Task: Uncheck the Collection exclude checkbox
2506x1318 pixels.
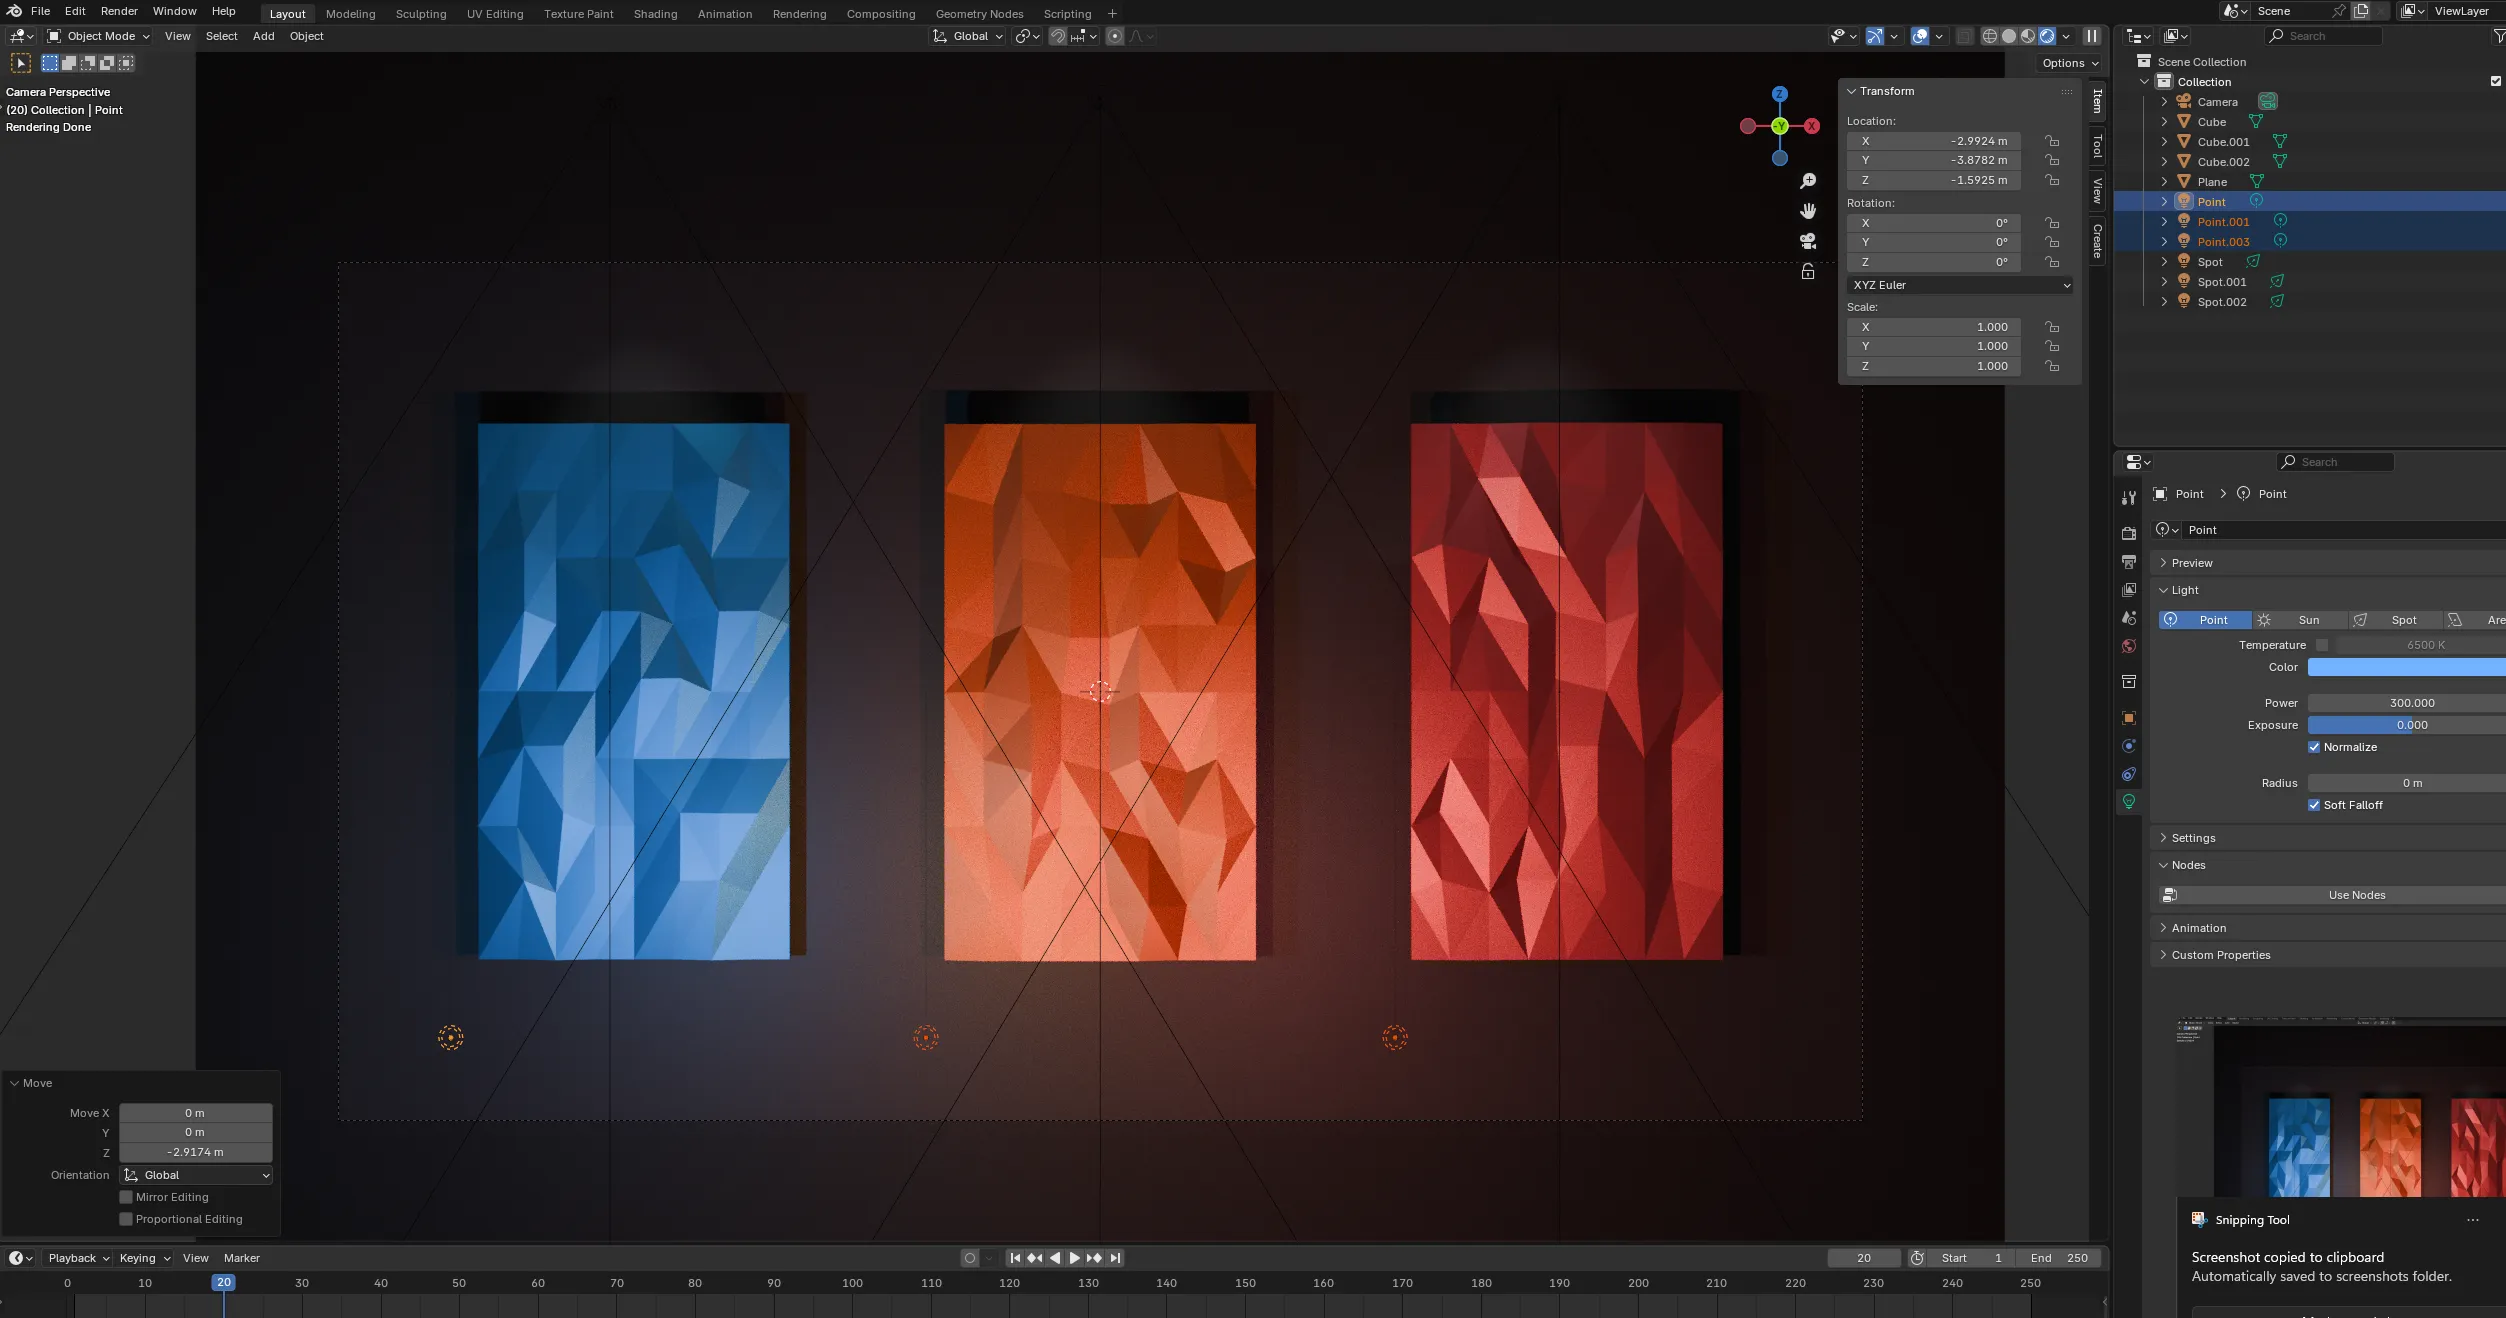Action: pos(2496,82)
